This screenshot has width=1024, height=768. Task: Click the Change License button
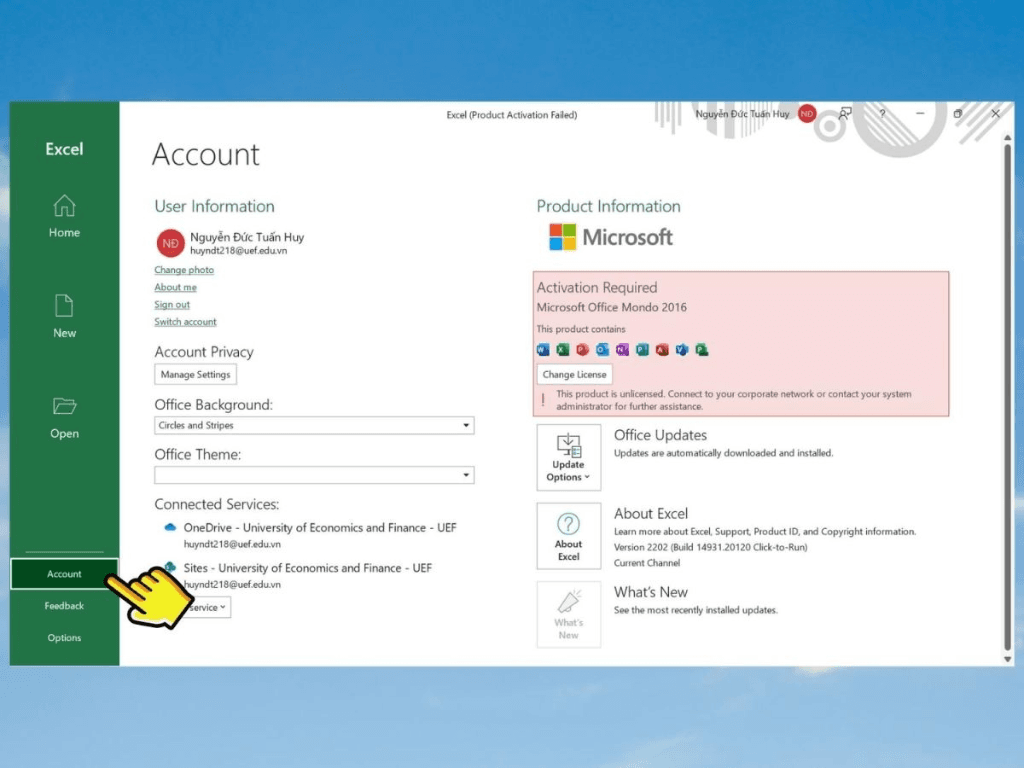tap(574, 374)
